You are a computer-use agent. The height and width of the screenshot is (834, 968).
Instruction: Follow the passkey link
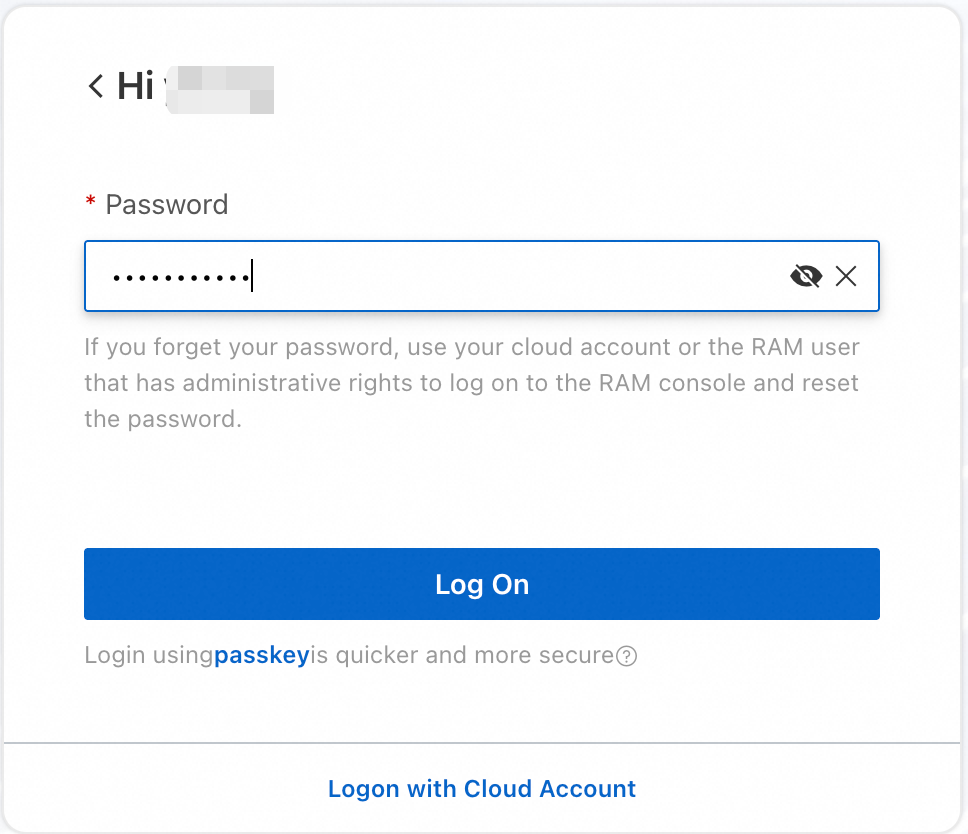click(x=262, y=656)
